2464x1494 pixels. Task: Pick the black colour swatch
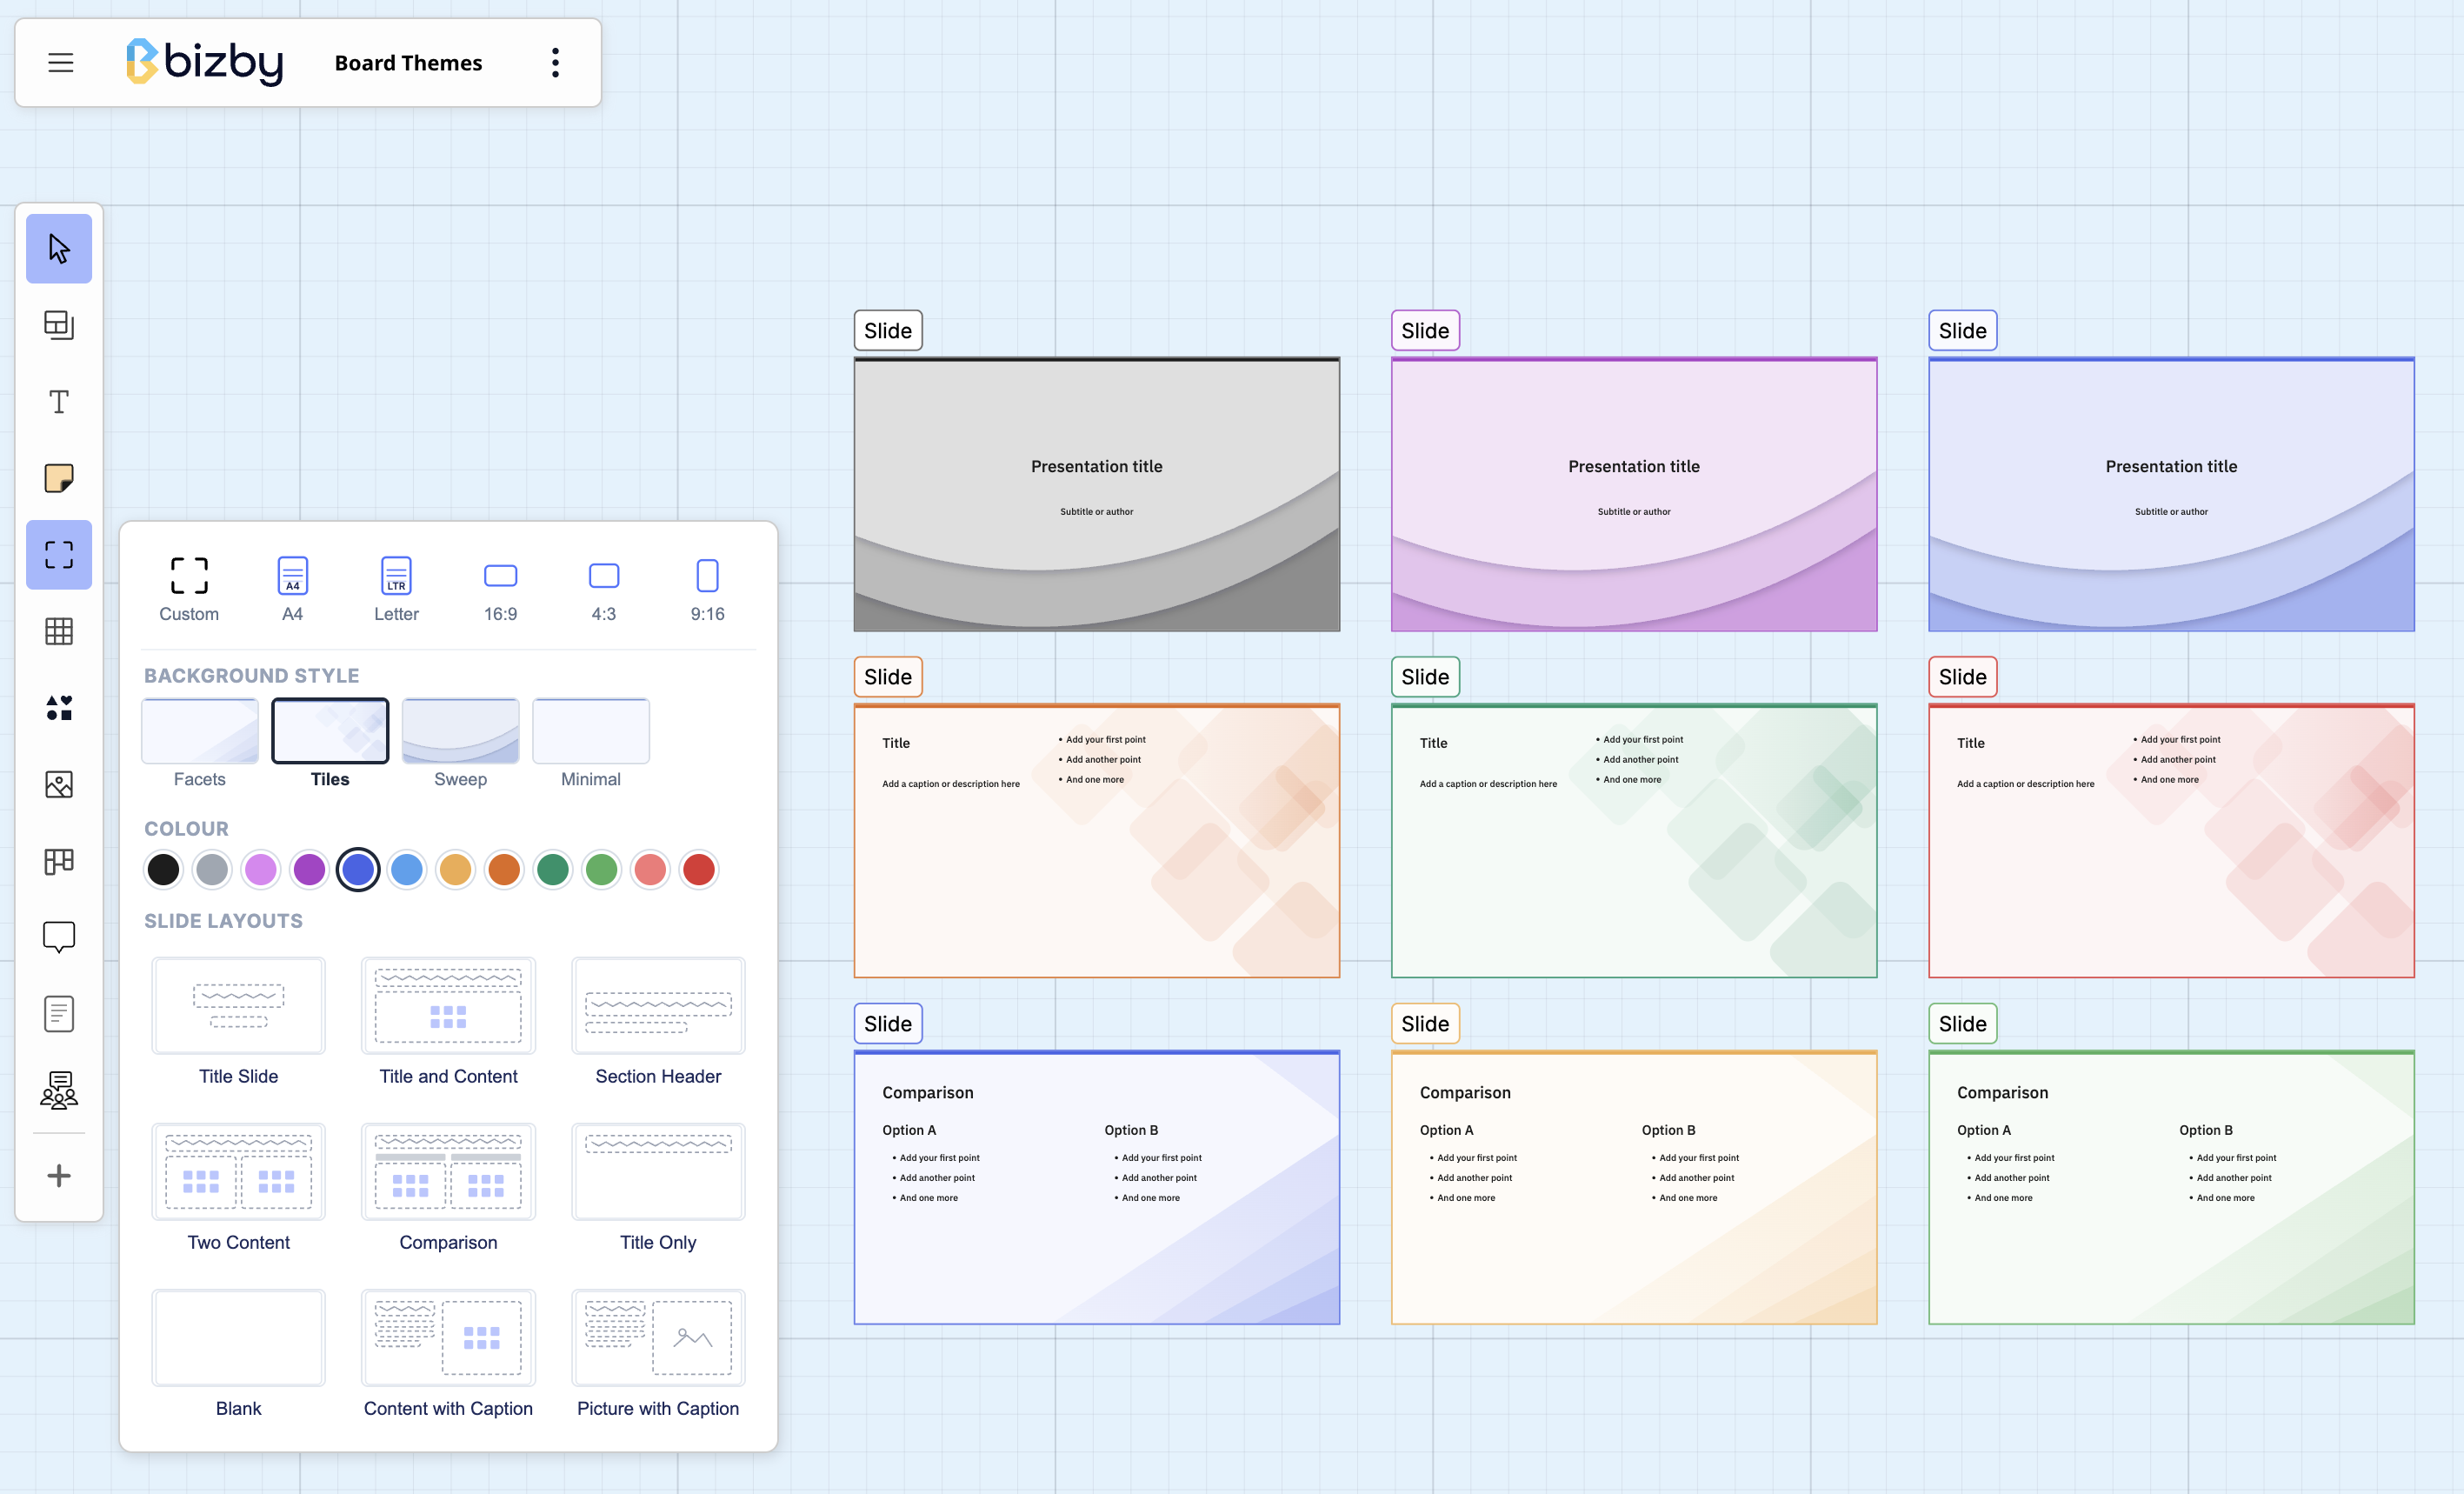(x=163, y=870)
